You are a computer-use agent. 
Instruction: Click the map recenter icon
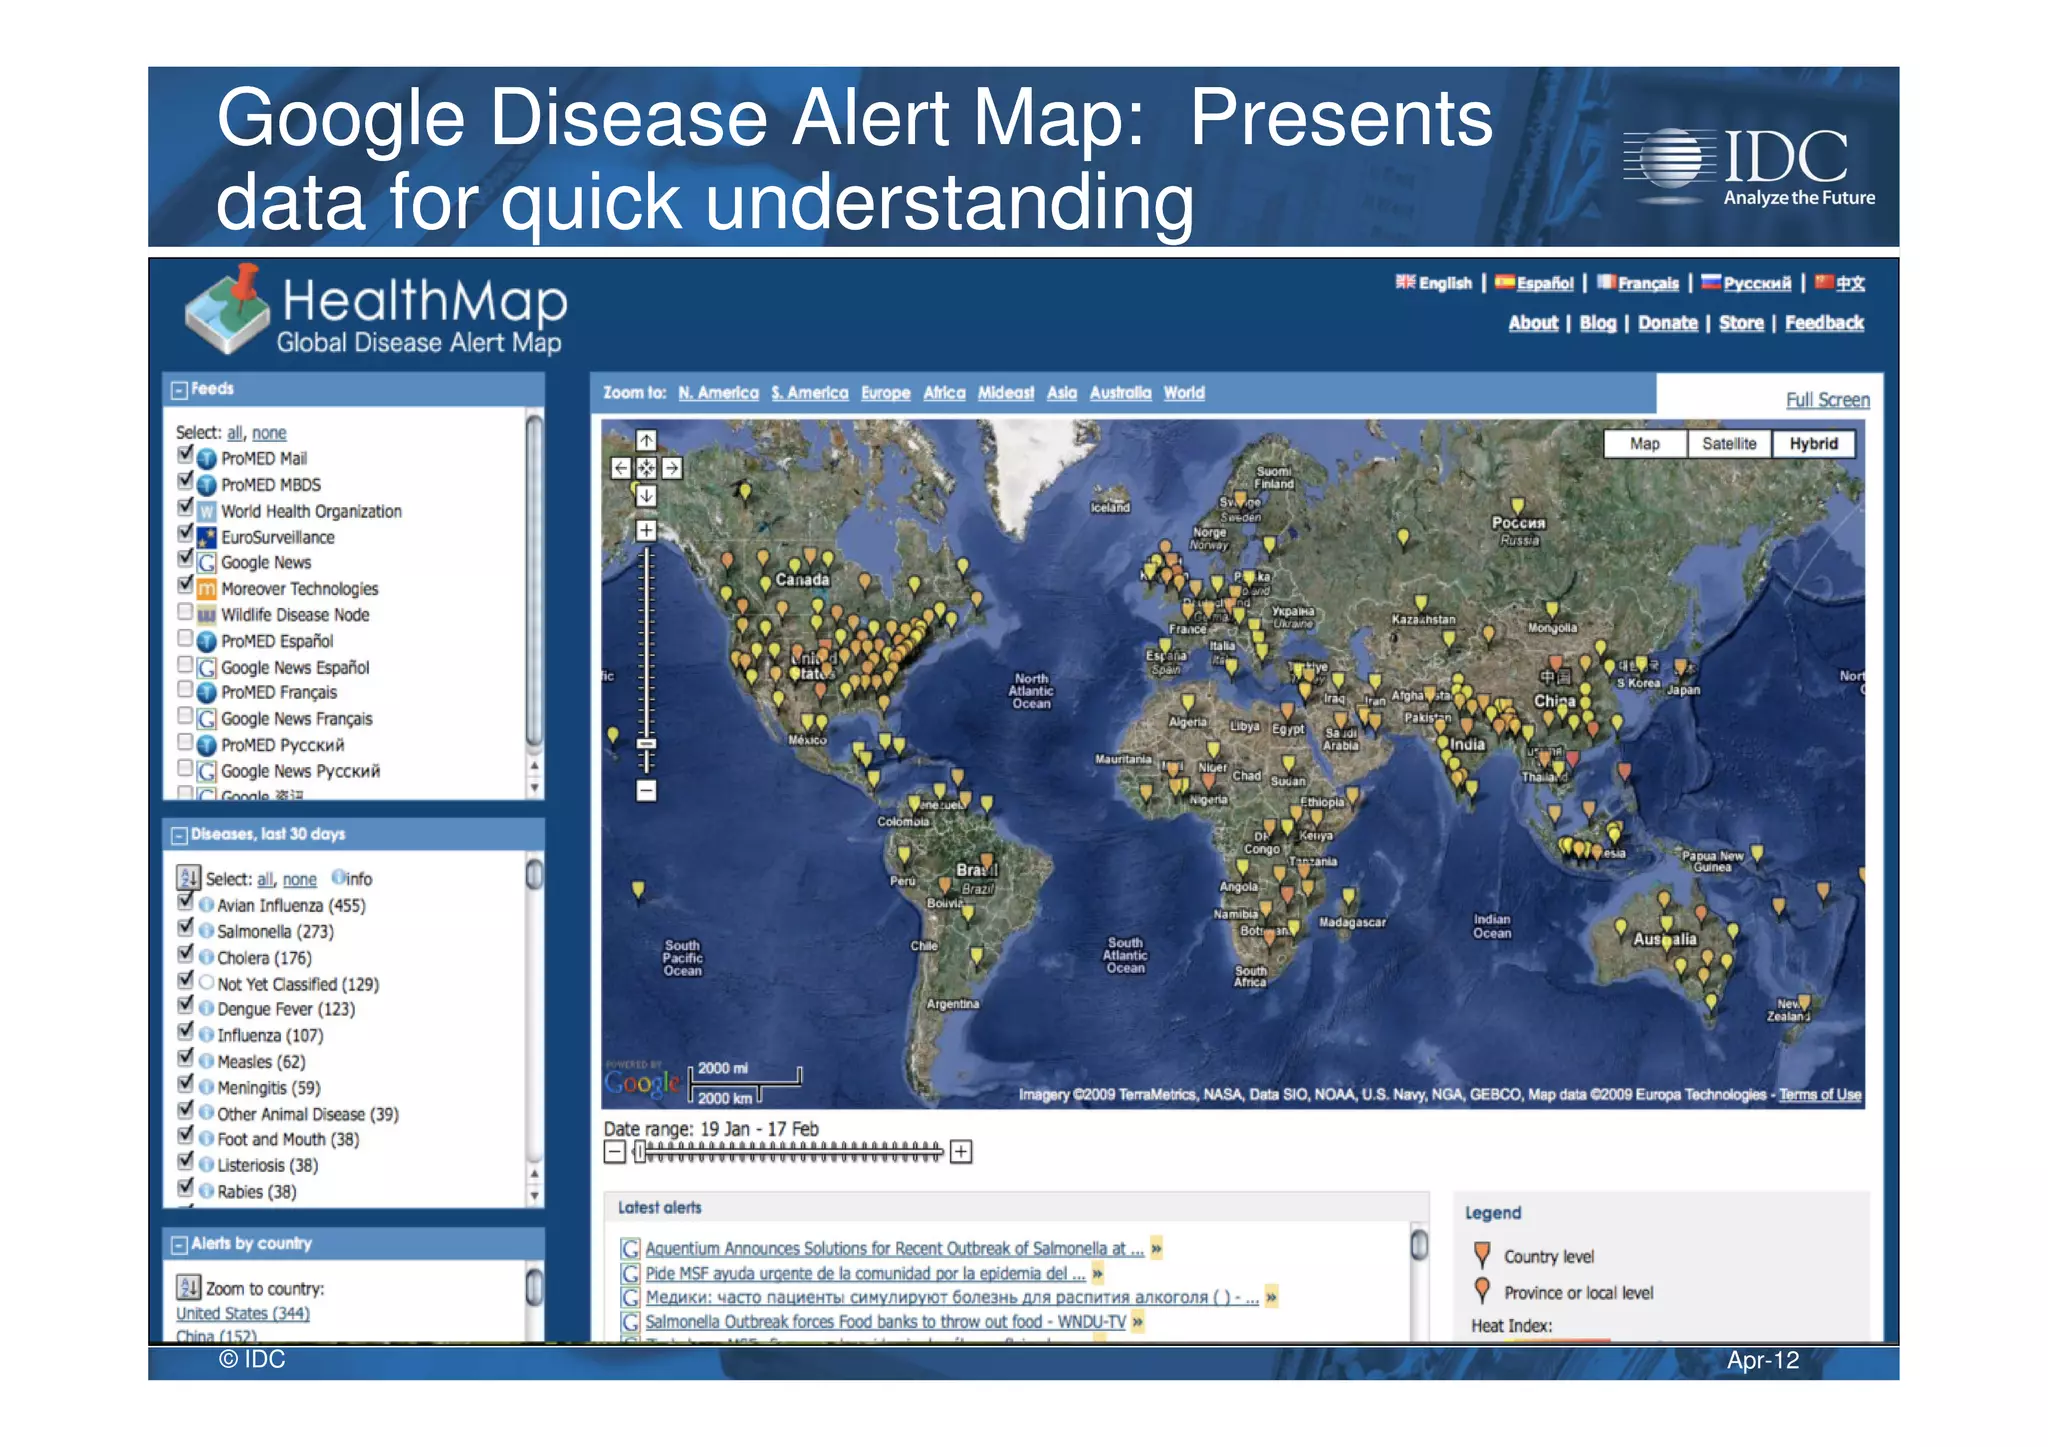[x=646, y=468]
